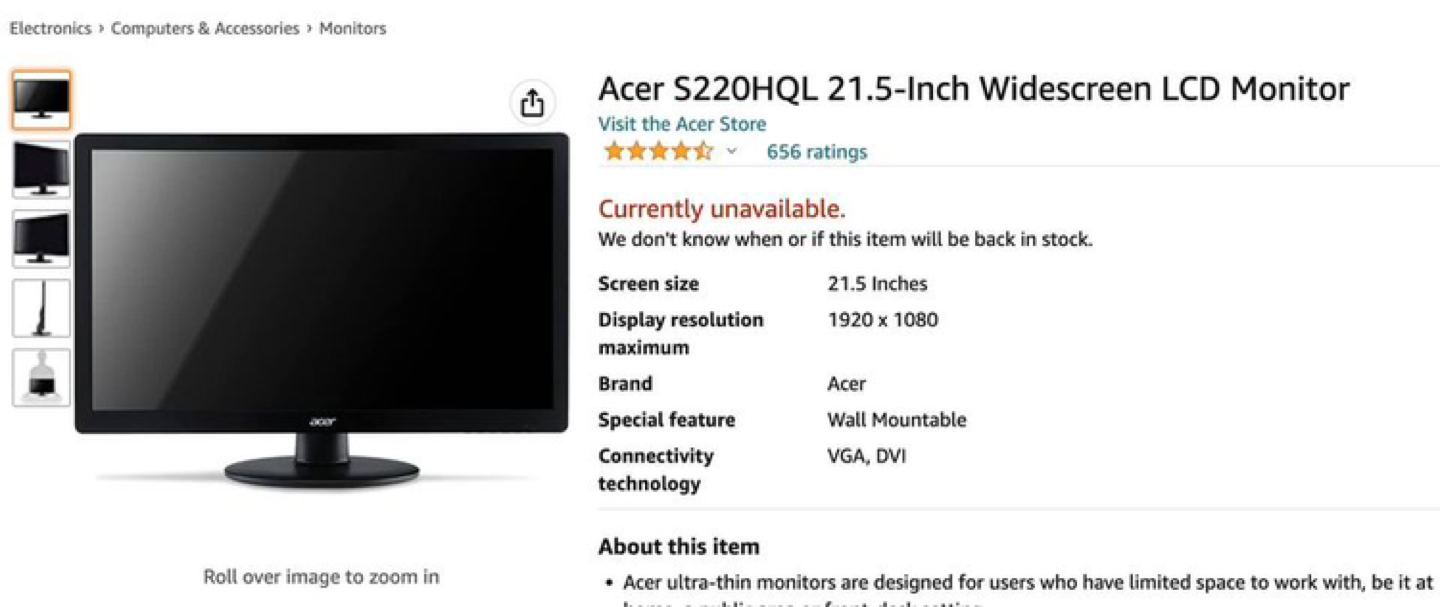Open the 656 ratings link

click(816, 152)
